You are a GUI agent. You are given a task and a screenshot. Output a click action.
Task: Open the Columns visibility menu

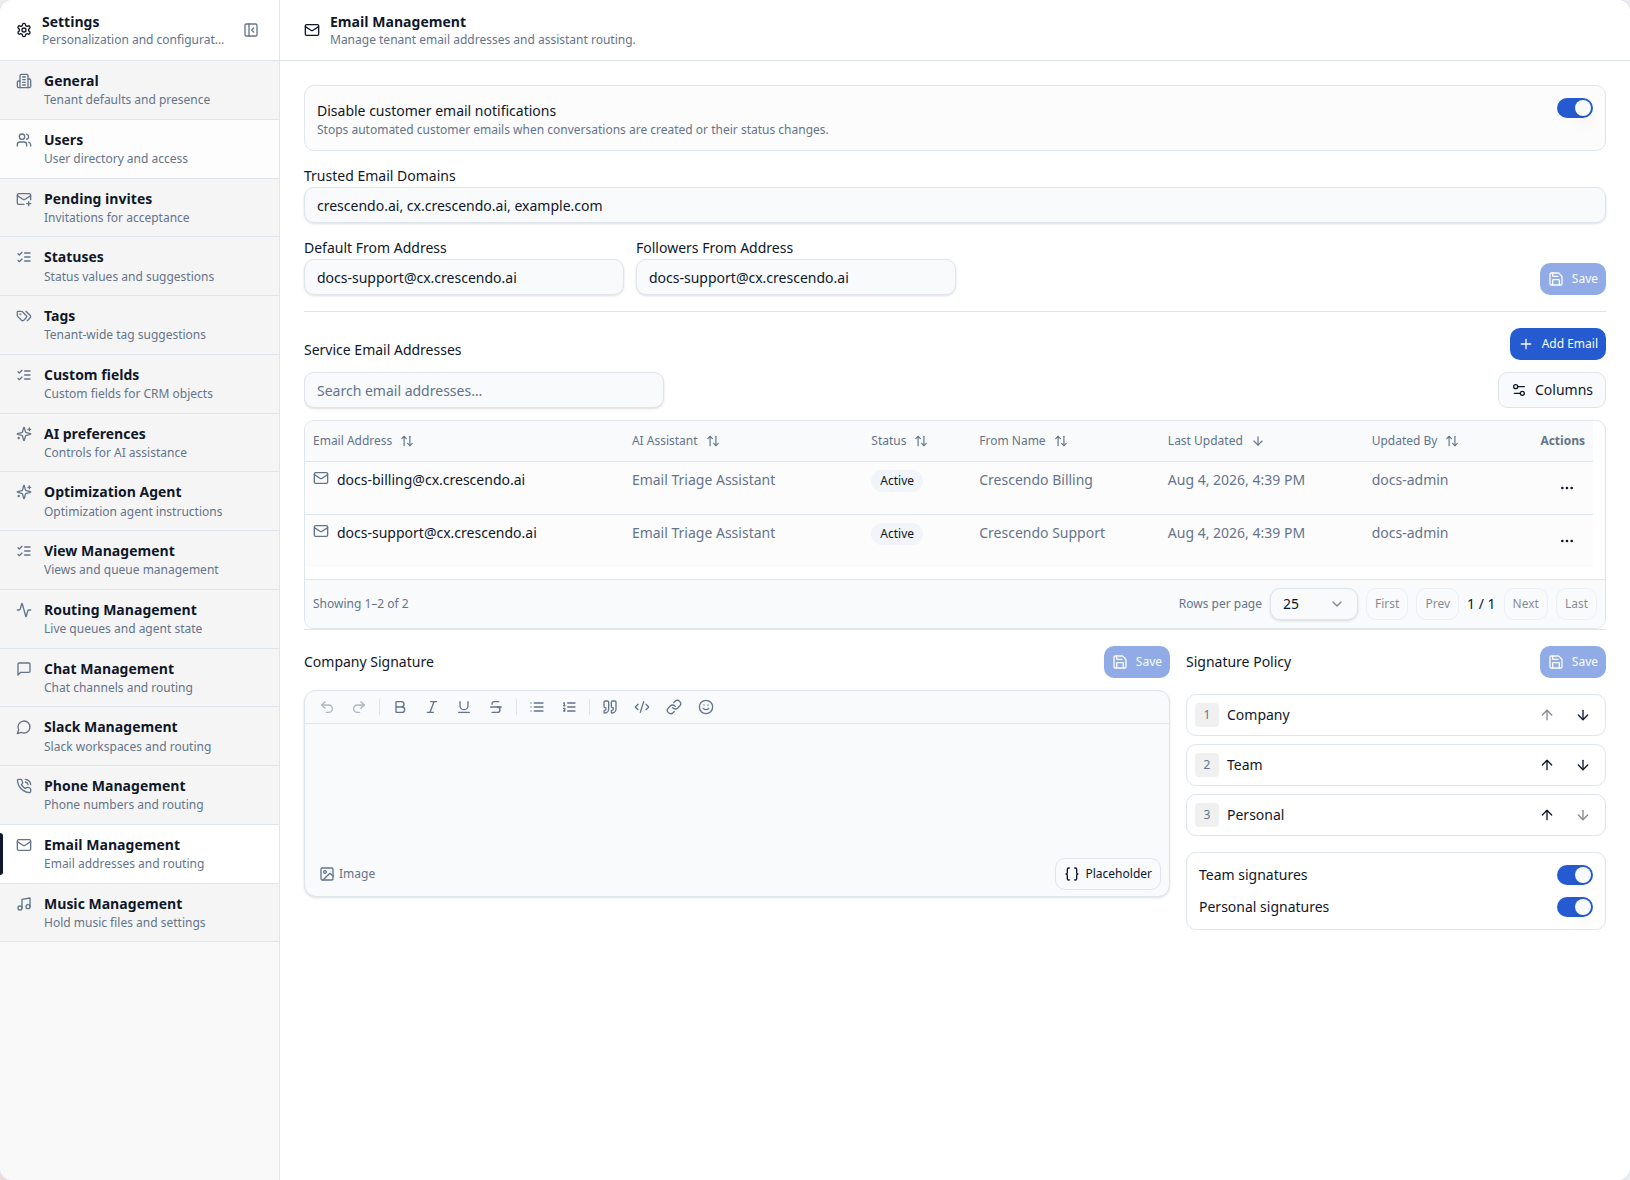click(x=1552, y=390)
